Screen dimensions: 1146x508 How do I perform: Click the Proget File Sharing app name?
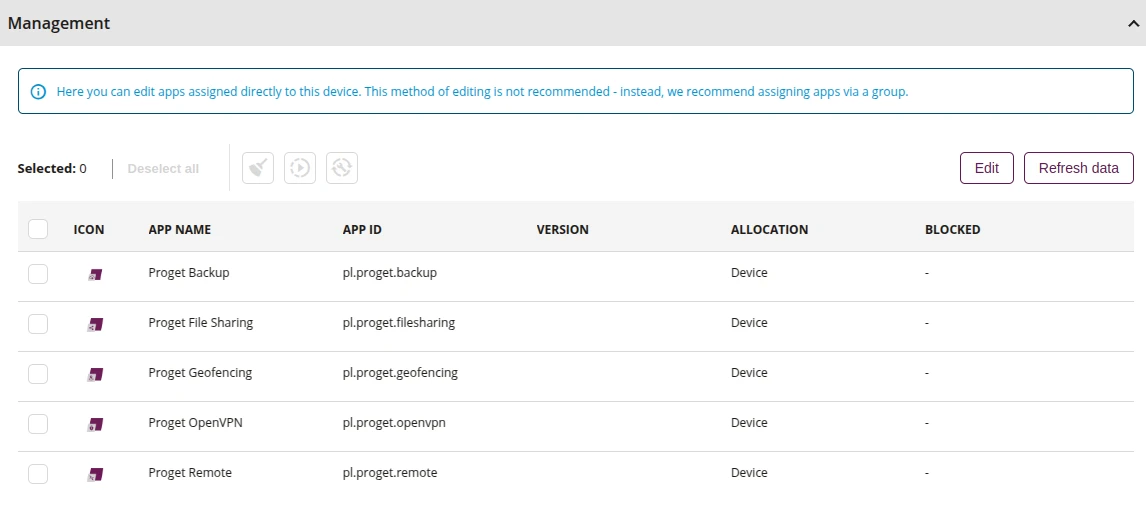pyautogui.click(x=201, y=322)
